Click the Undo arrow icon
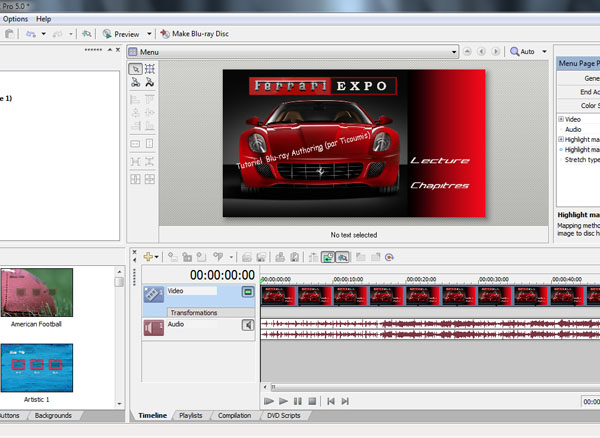Viewport: 600px width, 438px height. (x=31, y=33)
